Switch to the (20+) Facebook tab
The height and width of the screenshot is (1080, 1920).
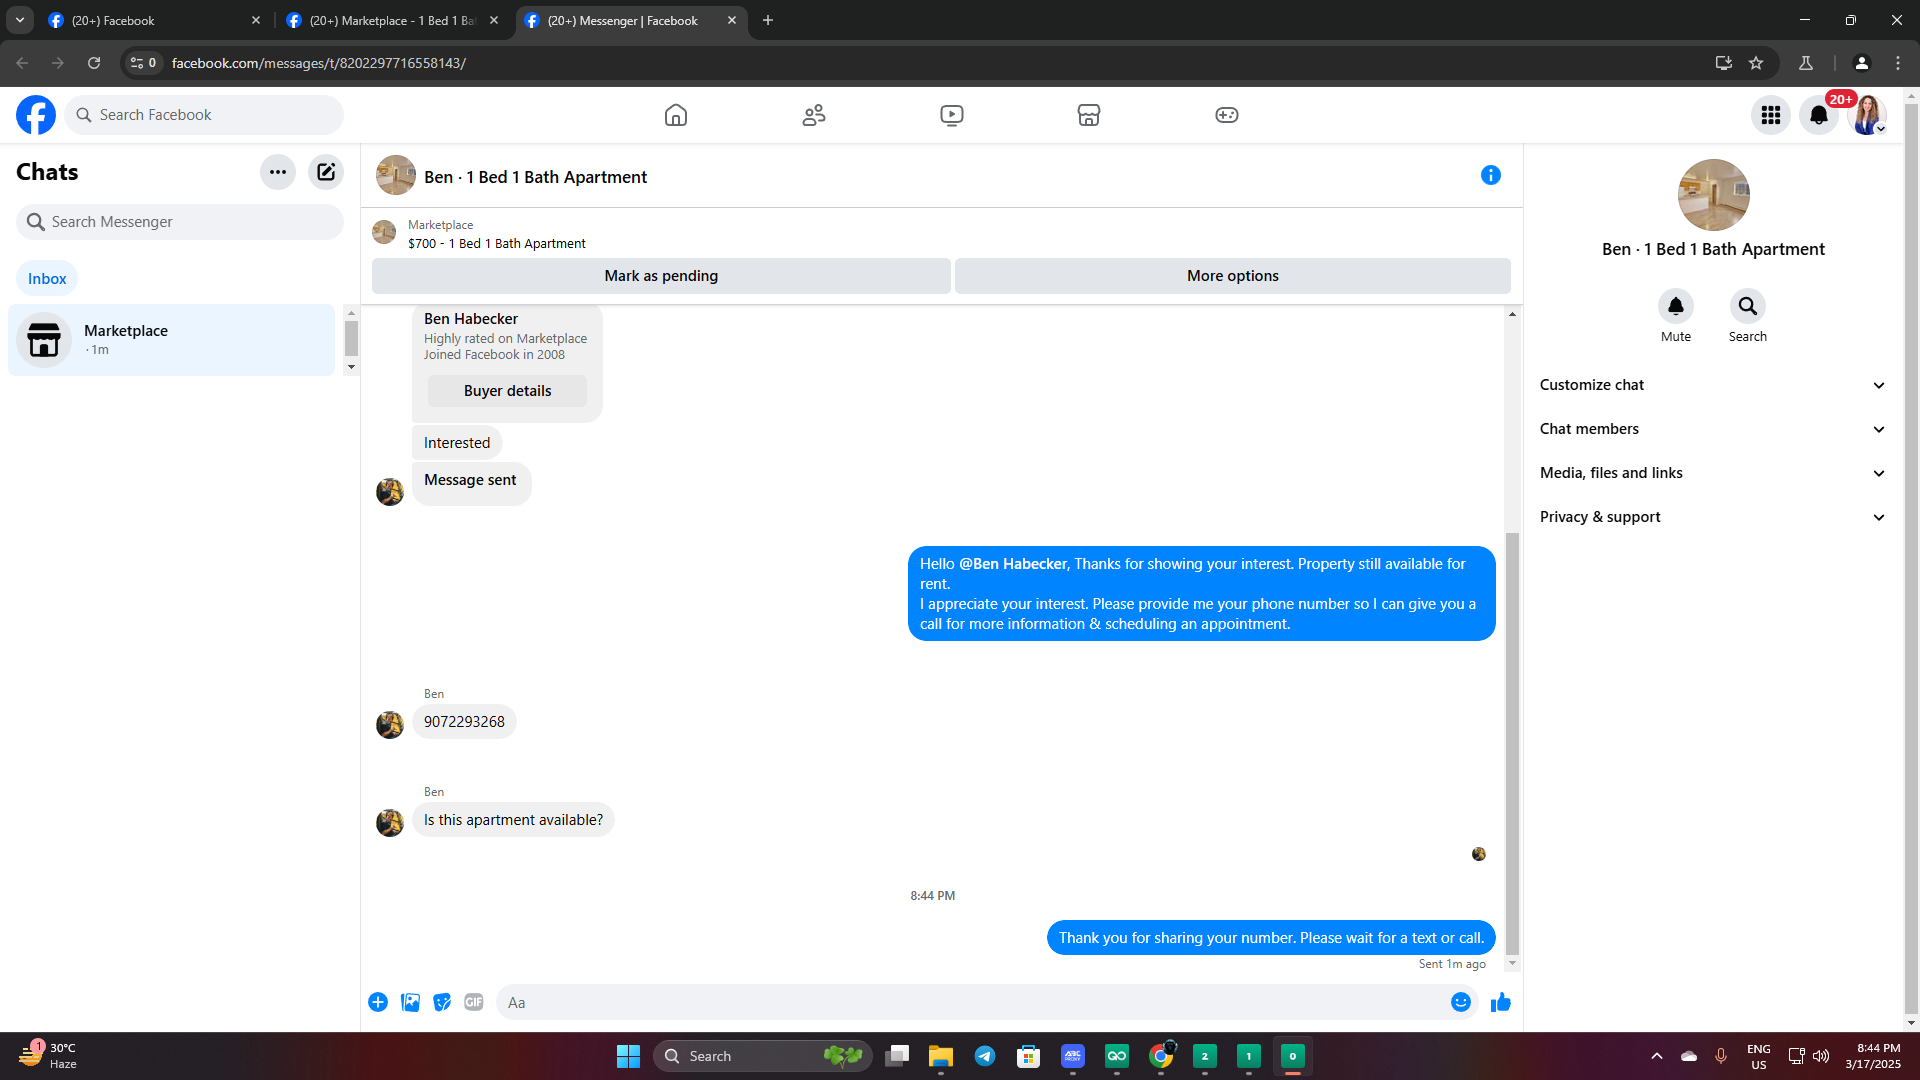(155, 20)
